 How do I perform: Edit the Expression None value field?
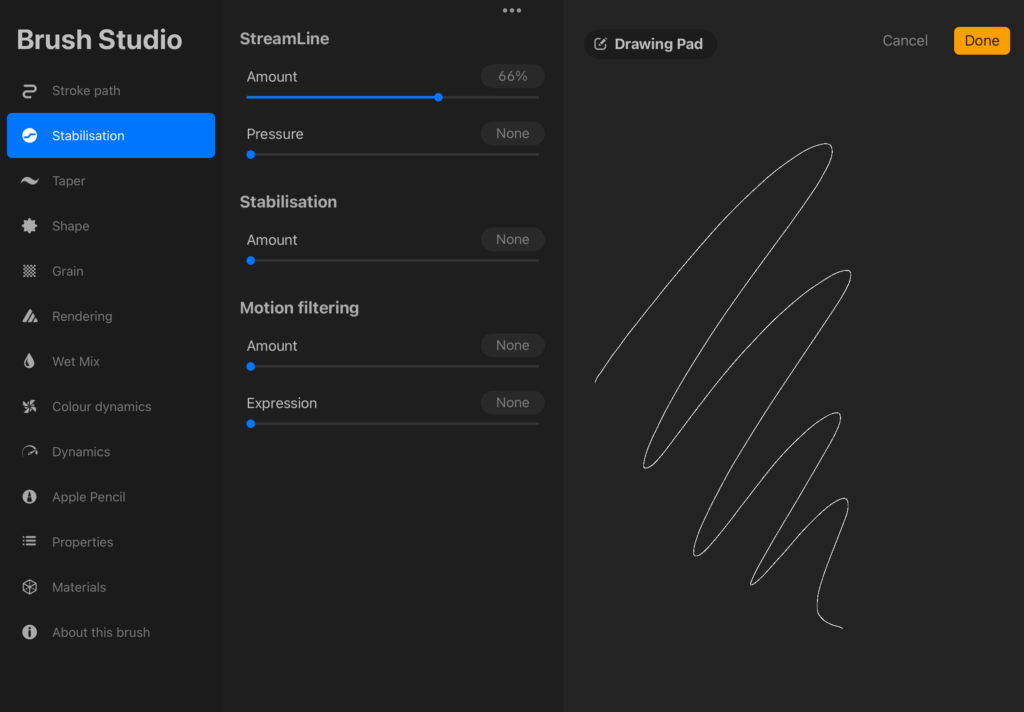513,403
